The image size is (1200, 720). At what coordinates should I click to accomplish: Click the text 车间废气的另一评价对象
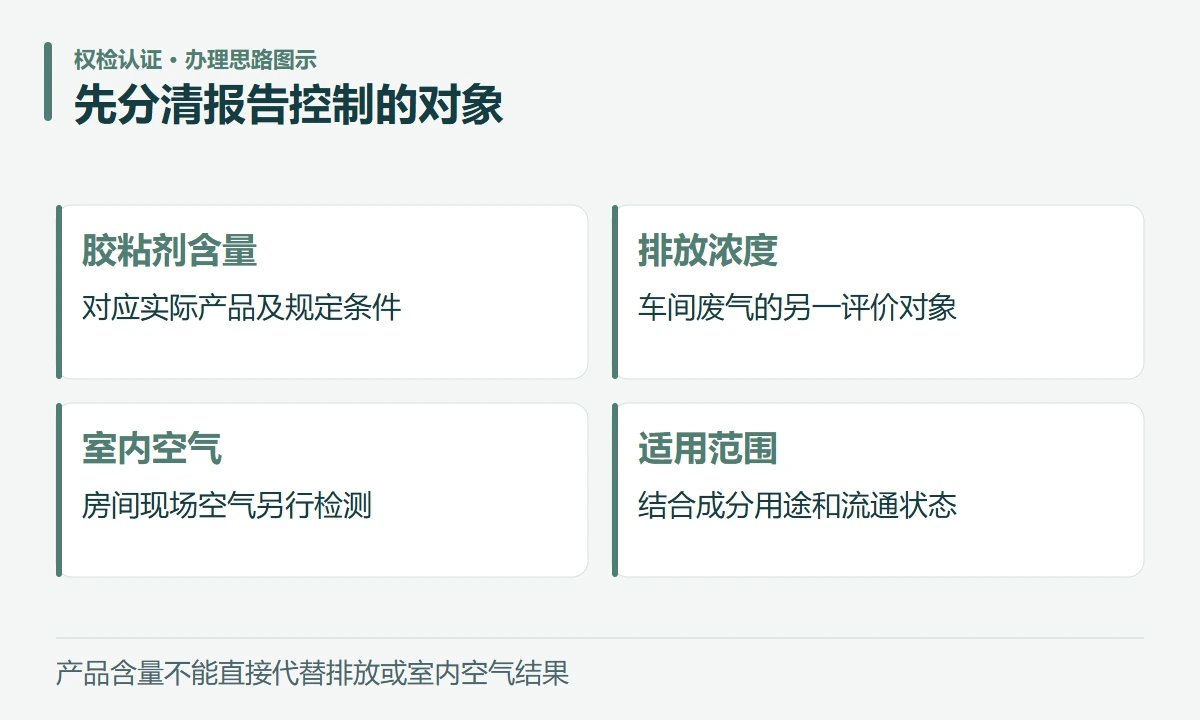pos(797,307)
